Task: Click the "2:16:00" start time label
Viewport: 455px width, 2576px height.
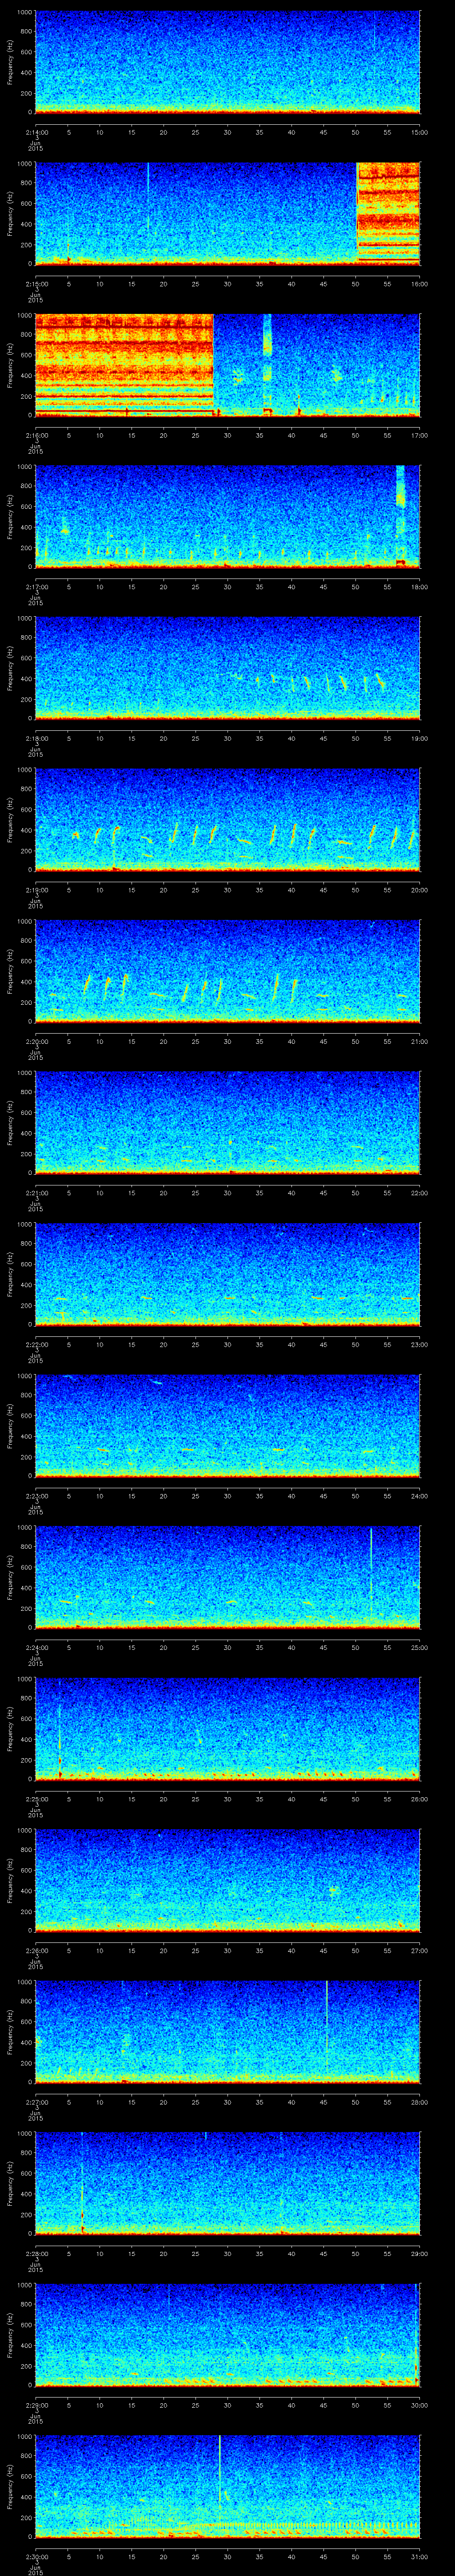Action: click(36, 435)
